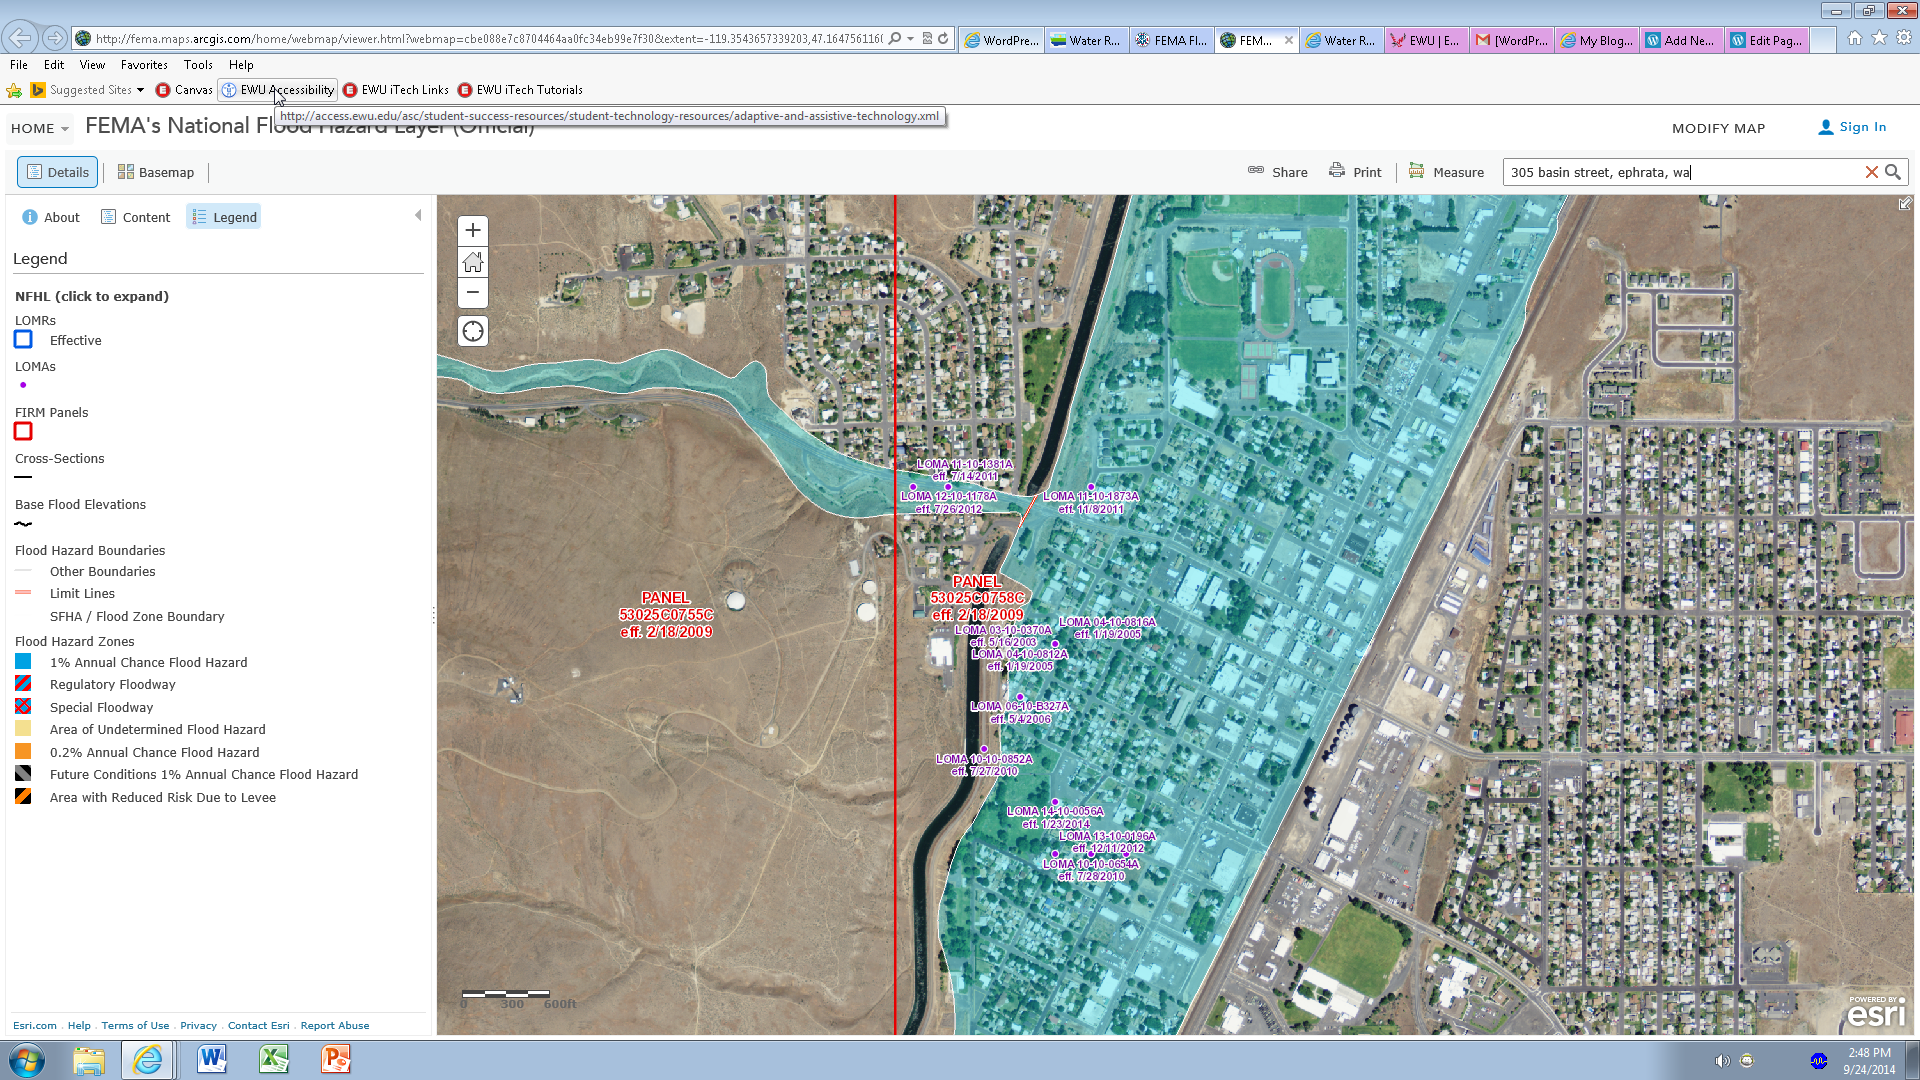The image size is (1920, 1080).
Task: Click MODIFY MAP
Action: pos(1718,128)
